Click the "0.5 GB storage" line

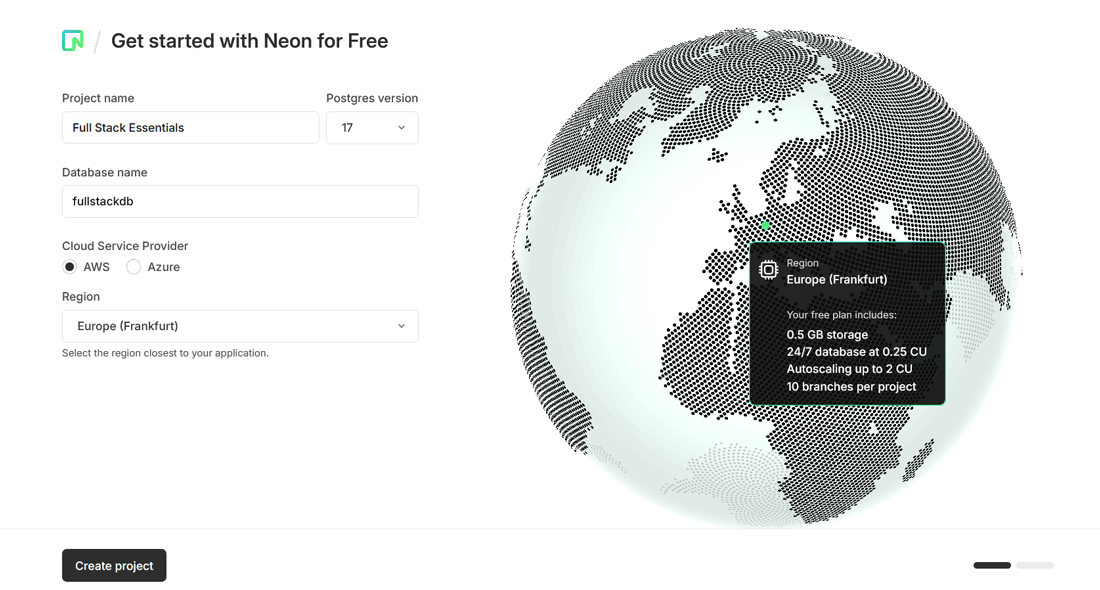827,335
